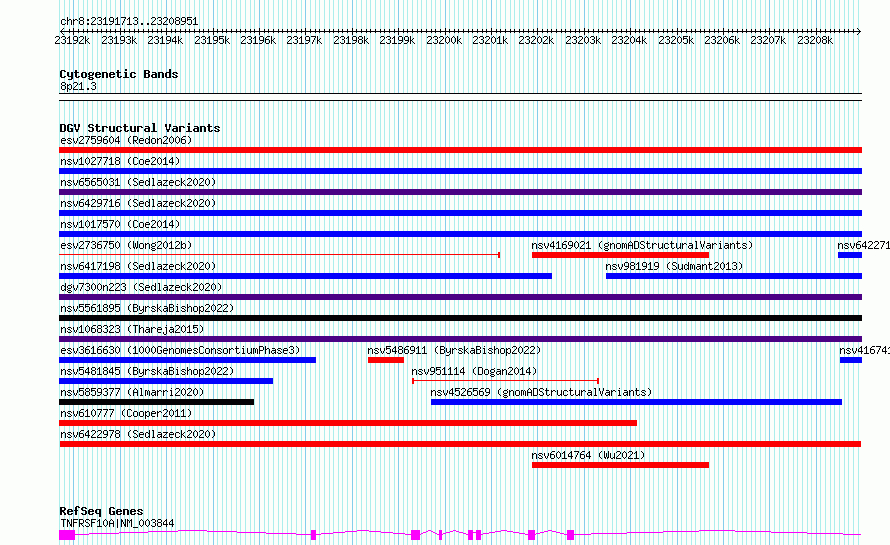The image size is (890, 545).
Task: Open dgv7300n223 (Sedlazeck2020) label
Action: point(141,287)
